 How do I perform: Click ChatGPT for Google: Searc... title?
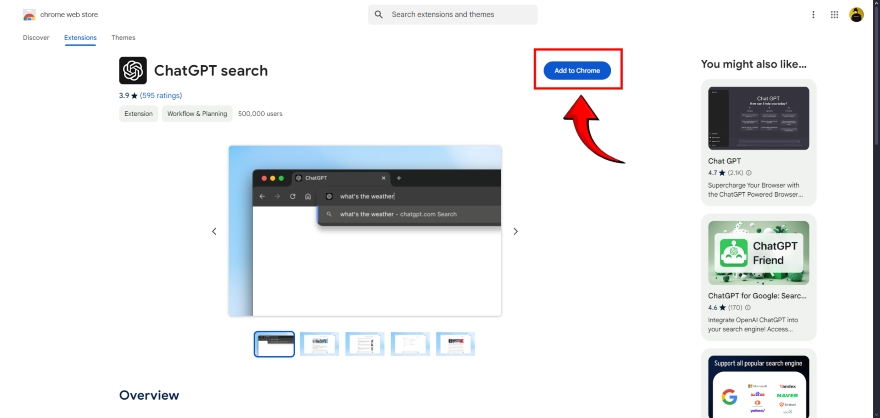click(757, 296)
